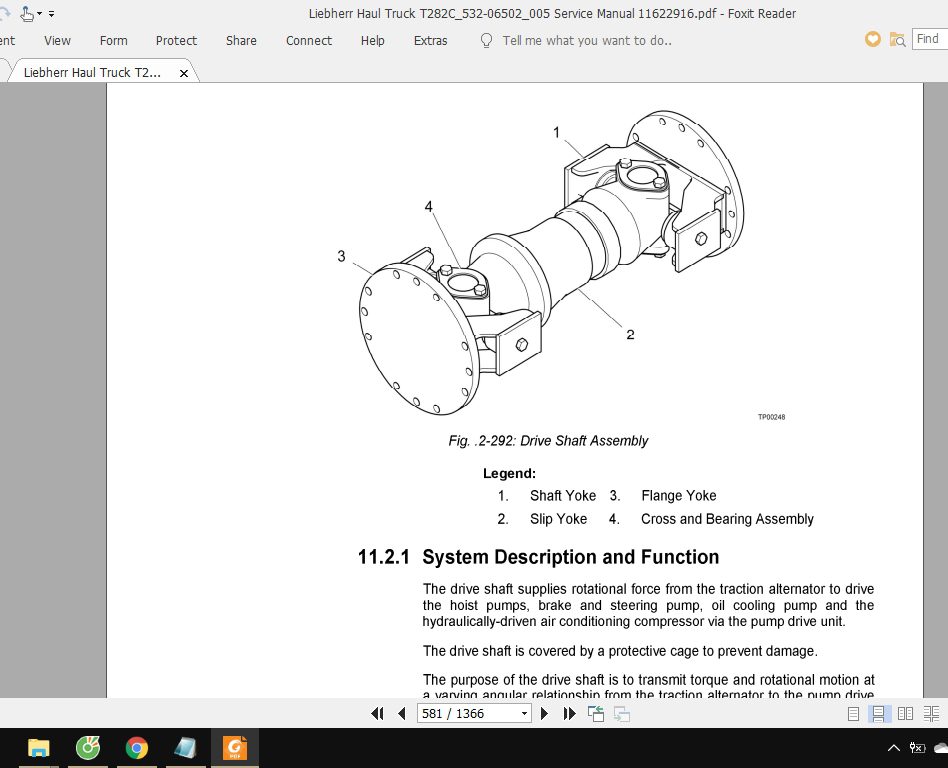948x768 pixels.
Task: Click the Continuous scrolling view icon
Action: tap(879, 713)
